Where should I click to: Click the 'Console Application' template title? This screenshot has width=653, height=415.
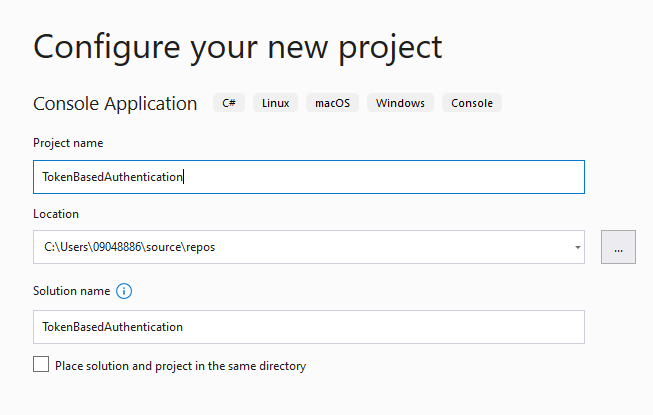(115, 103)
